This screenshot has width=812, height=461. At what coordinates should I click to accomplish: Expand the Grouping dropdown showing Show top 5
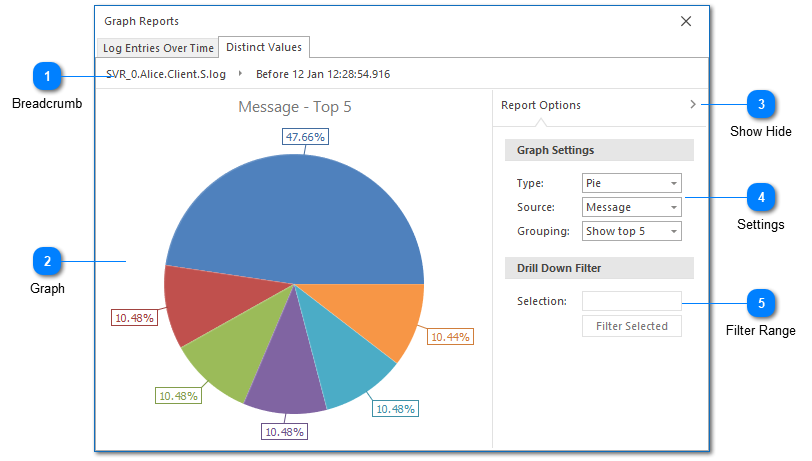pyautogui.click(x=631, y=231)
